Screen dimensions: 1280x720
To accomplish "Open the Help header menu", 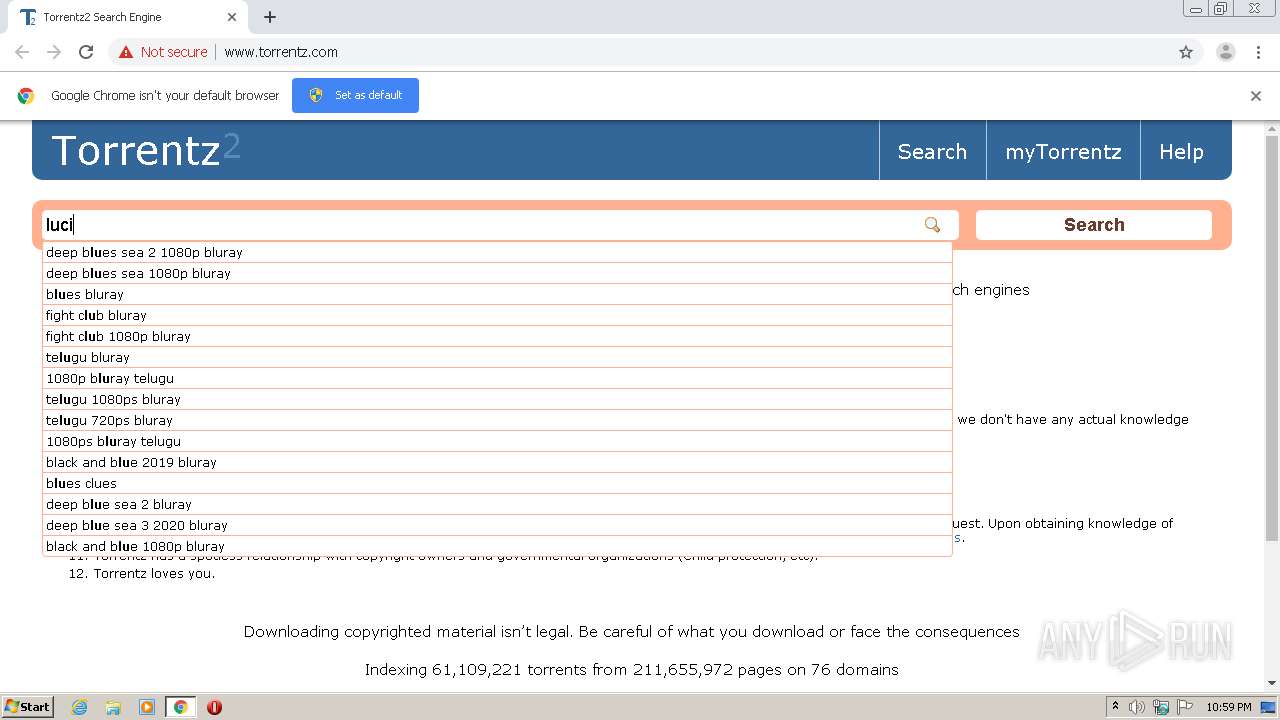I will pyautogui.click(x=1181, y=151).
